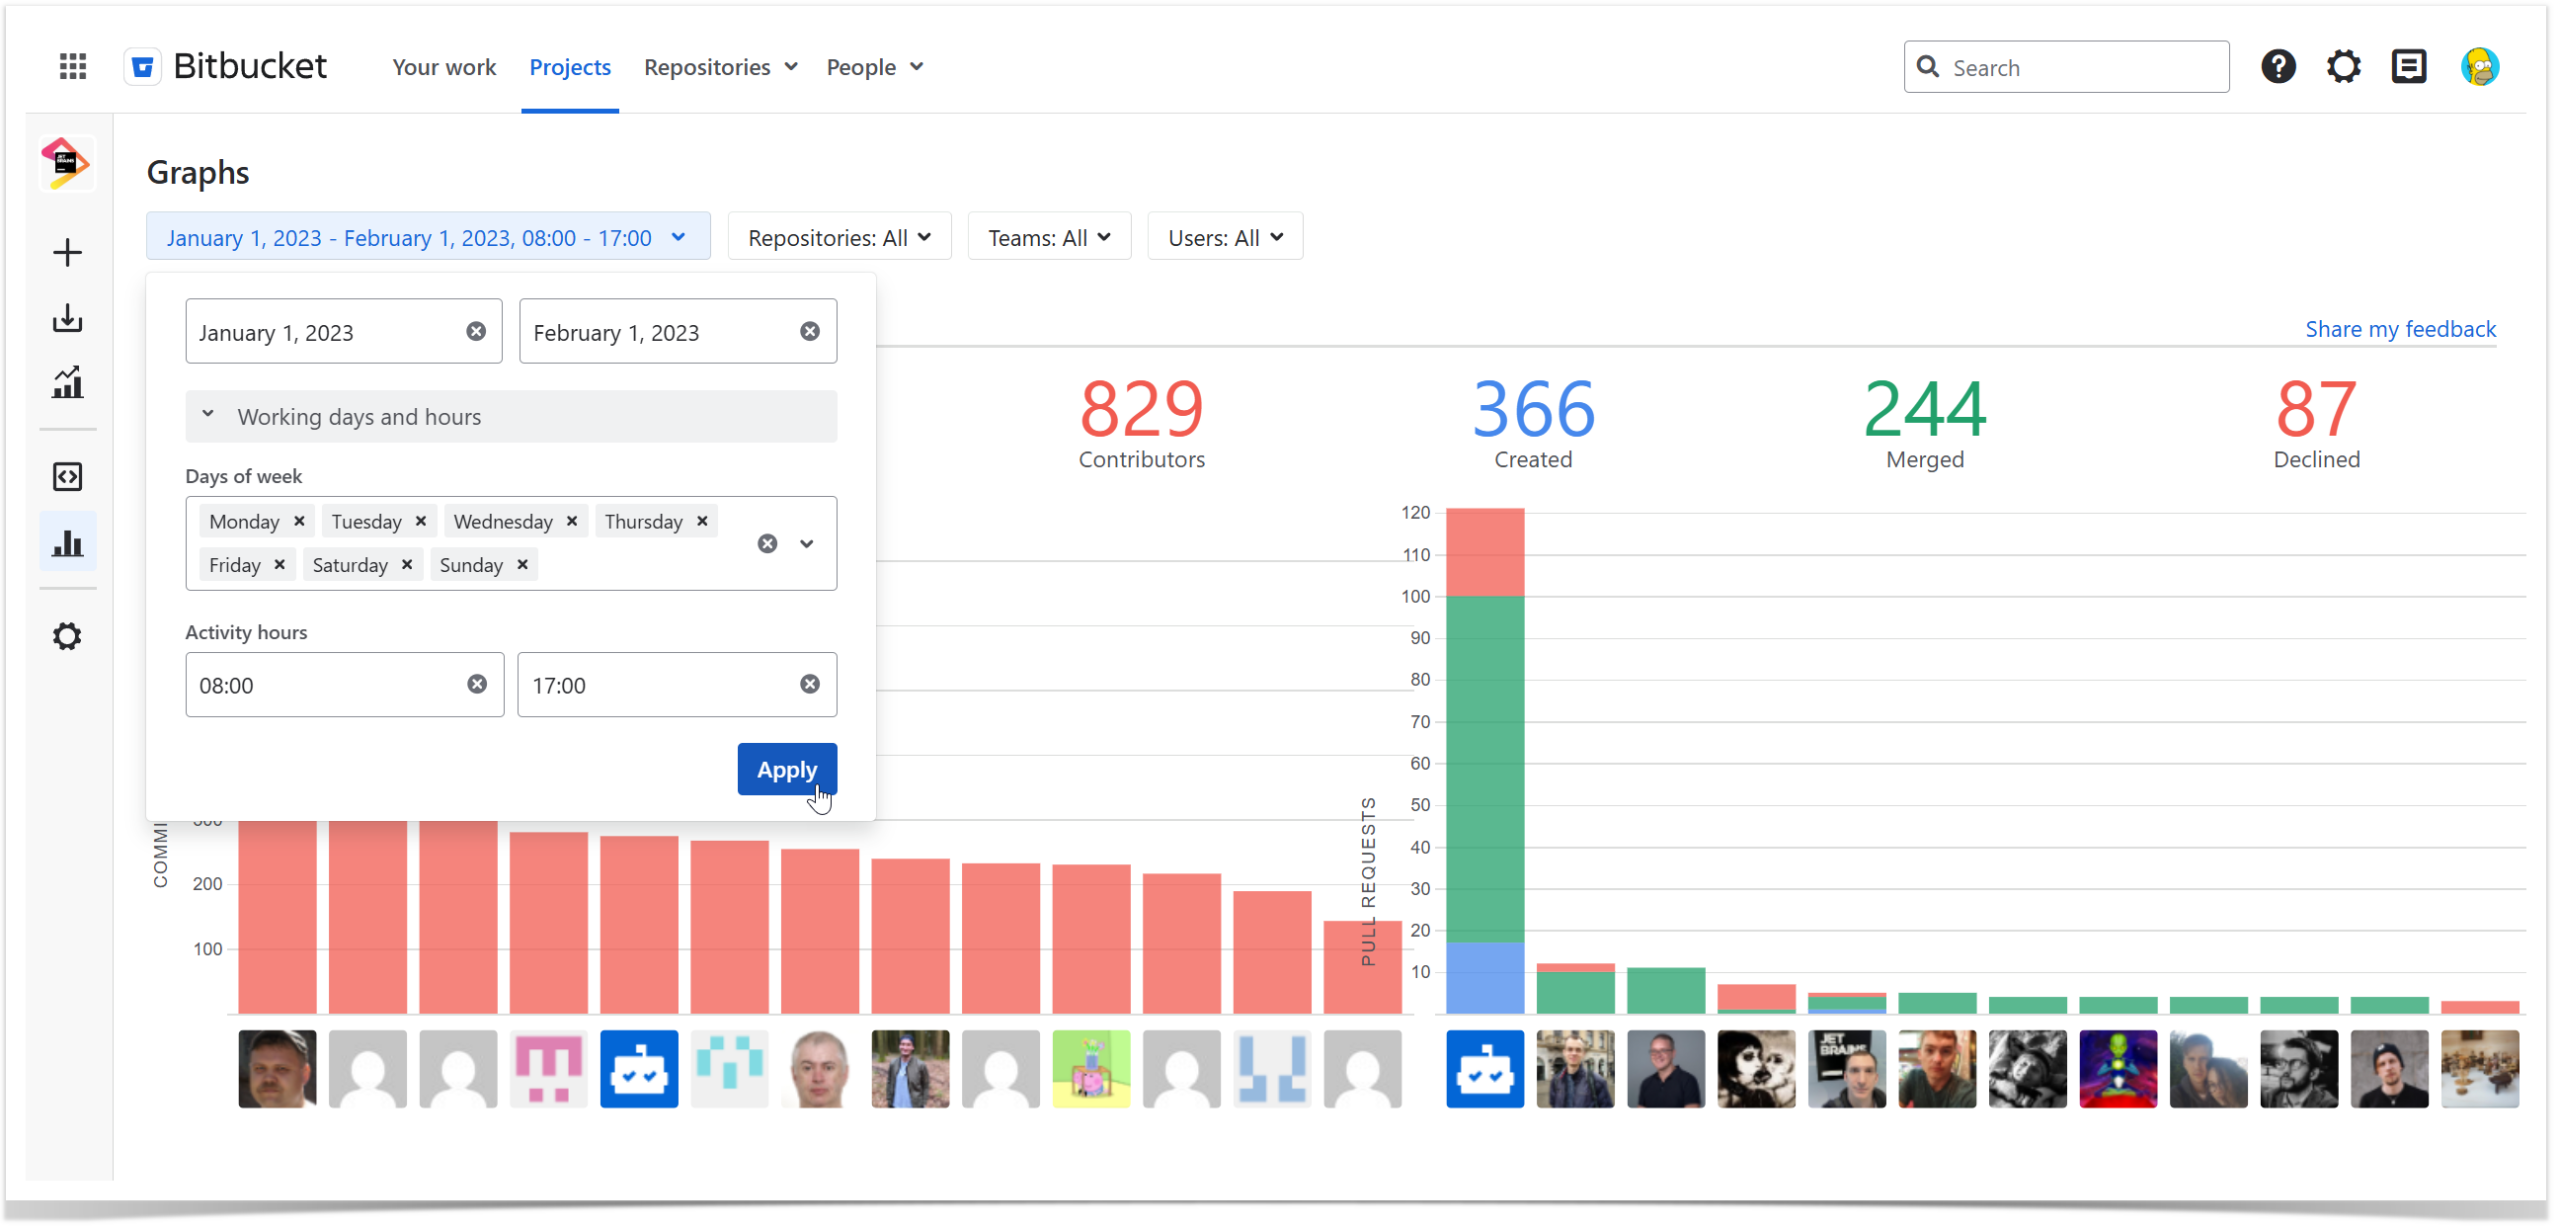Open the People menu in top navigation
Image resolution: width=2560 pixels, height=1229 pixels.
click(875, 67)
